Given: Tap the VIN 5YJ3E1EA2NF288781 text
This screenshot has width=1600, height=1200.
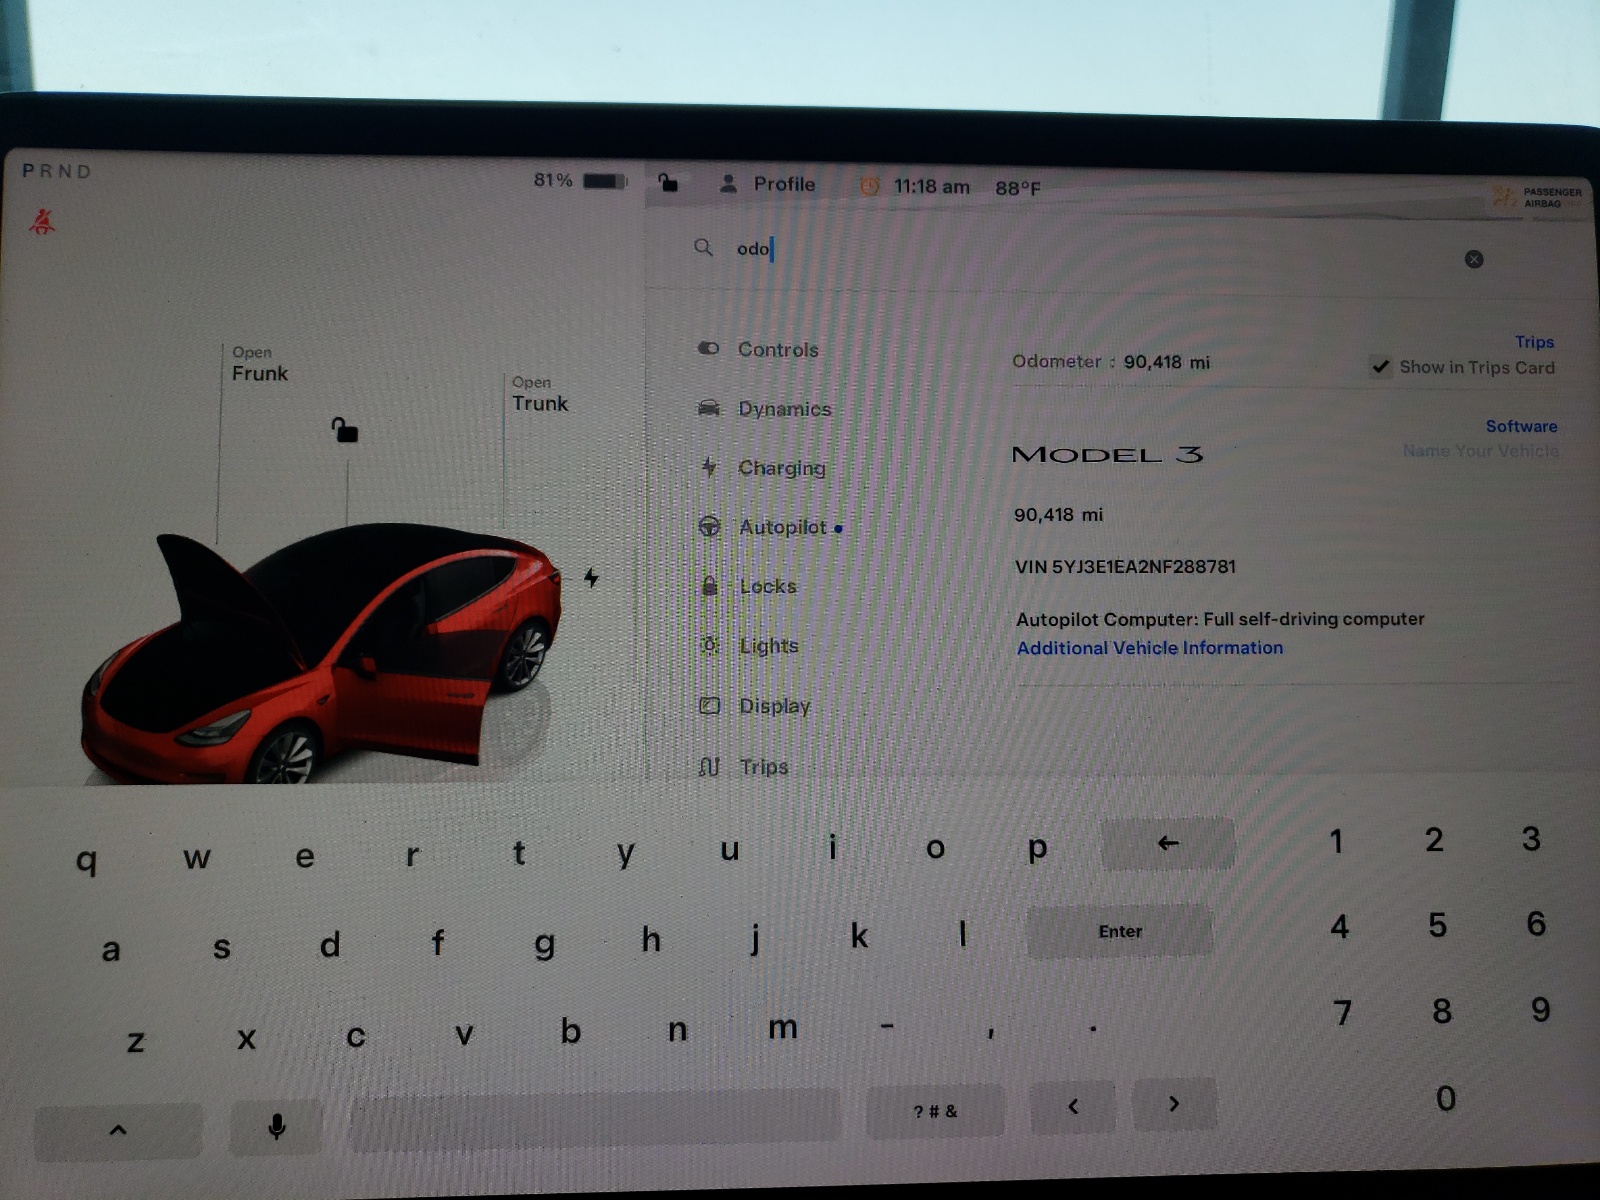Looking at the screenshot, I should pyautogui.click(x=1126, y=567).
